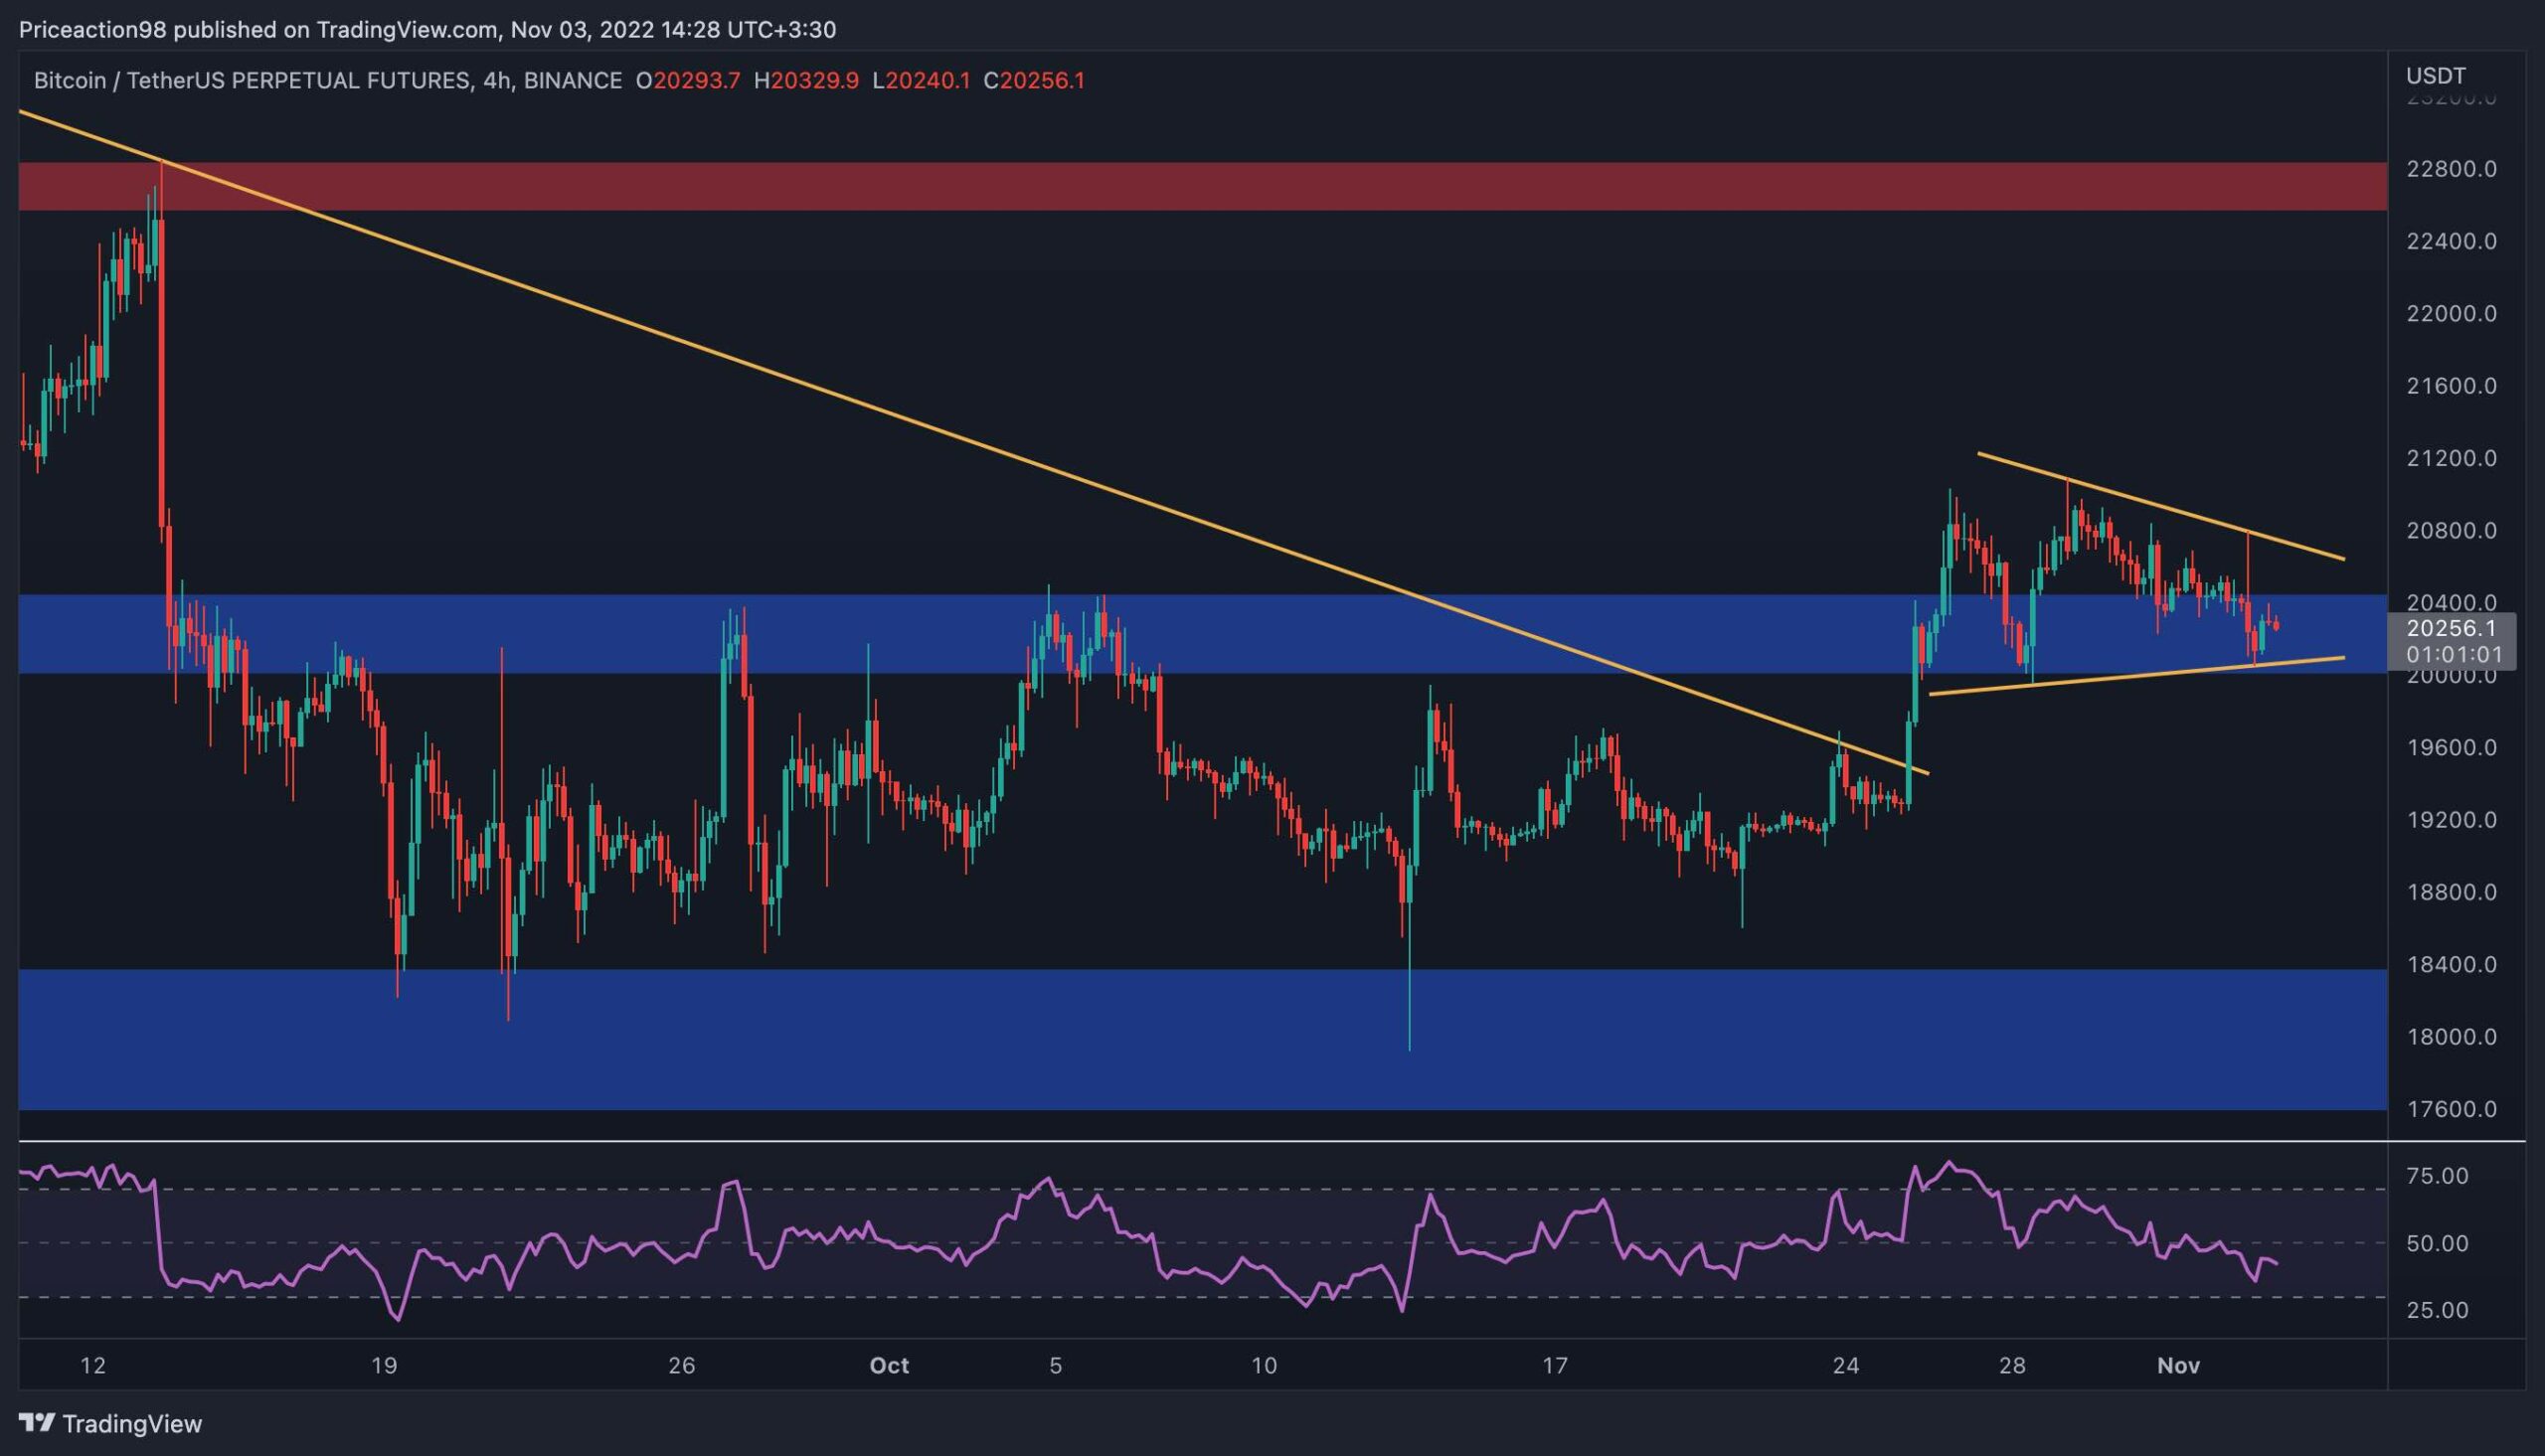Click the Bitcoin / TetherUS PERPETUAL FUTURES title
Image resolution: width=2545 pixels, height=1456 pixels.
(x=252, y=81)
